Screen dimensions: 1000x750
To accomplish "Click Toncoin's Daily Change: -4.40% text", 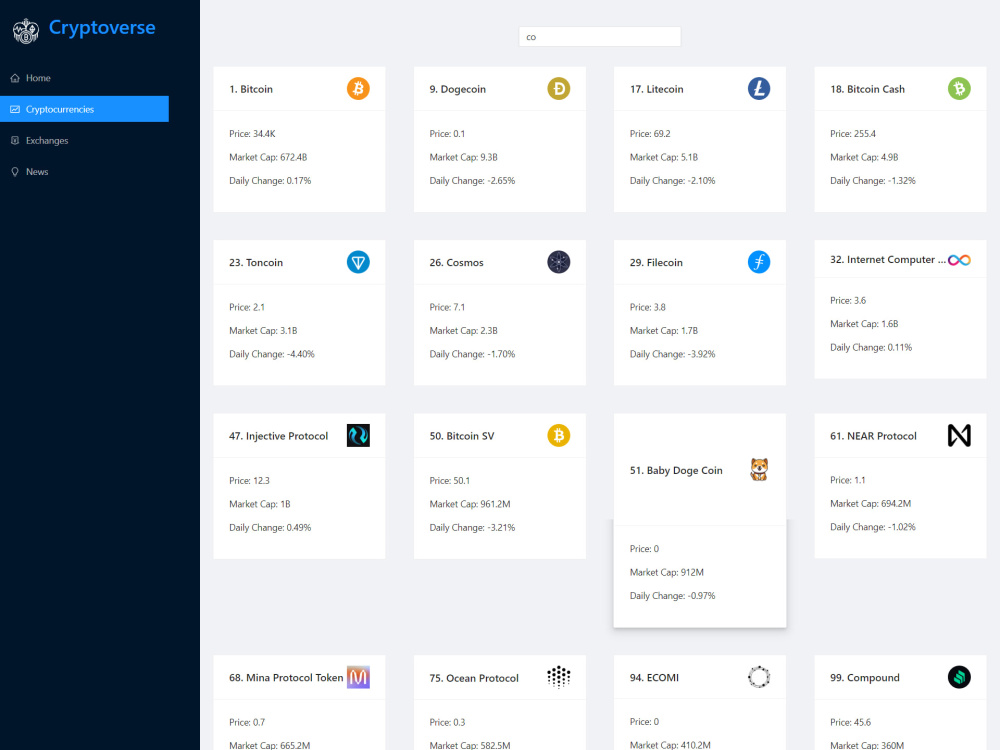I will (272, 355).
